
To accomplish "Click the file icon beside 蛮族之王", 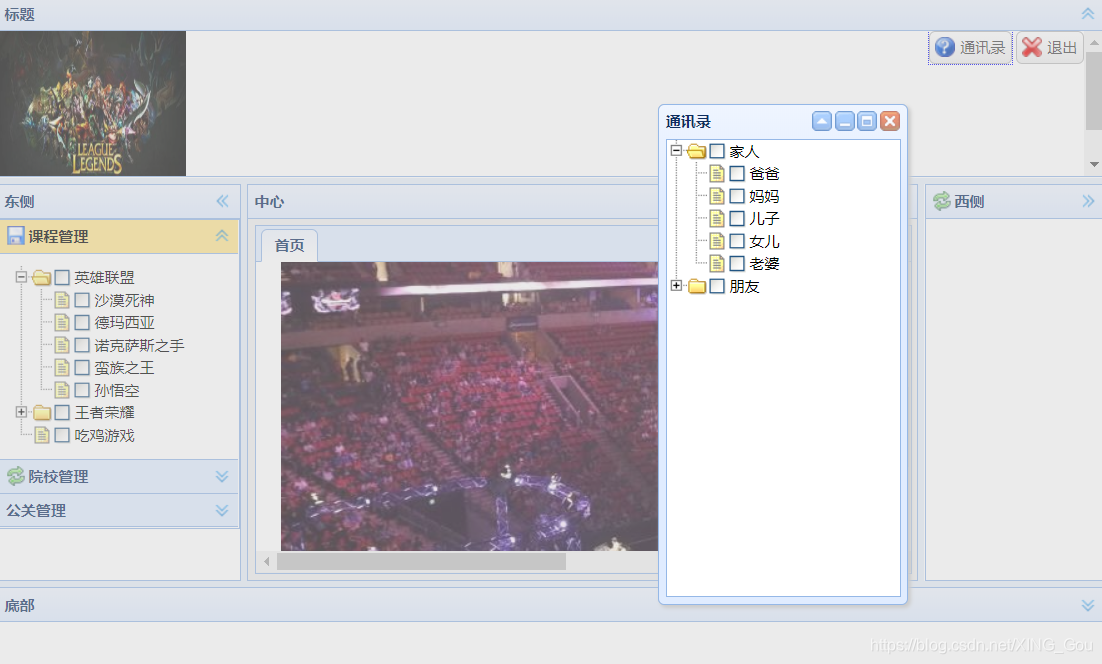I will coord(63,367).
